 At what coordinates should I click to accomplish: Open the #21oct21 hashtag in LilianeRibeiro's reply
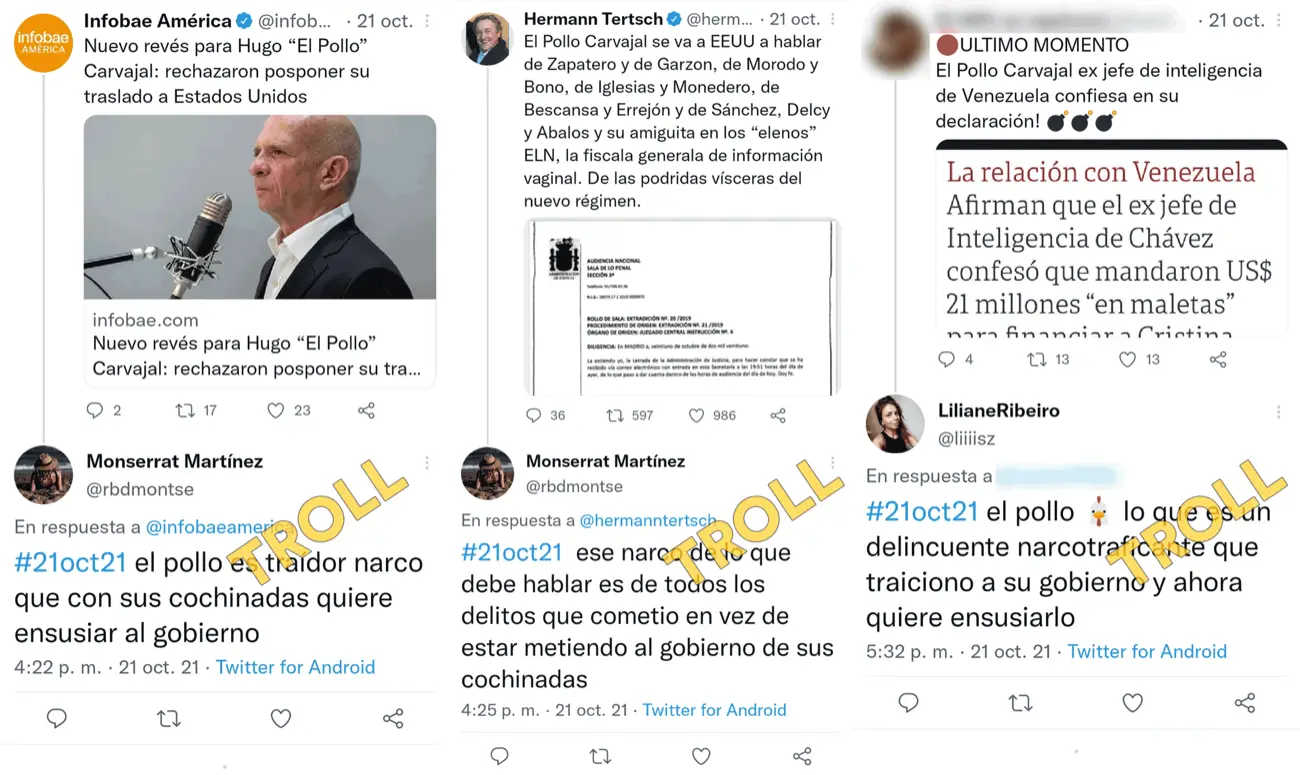point(922,512)
